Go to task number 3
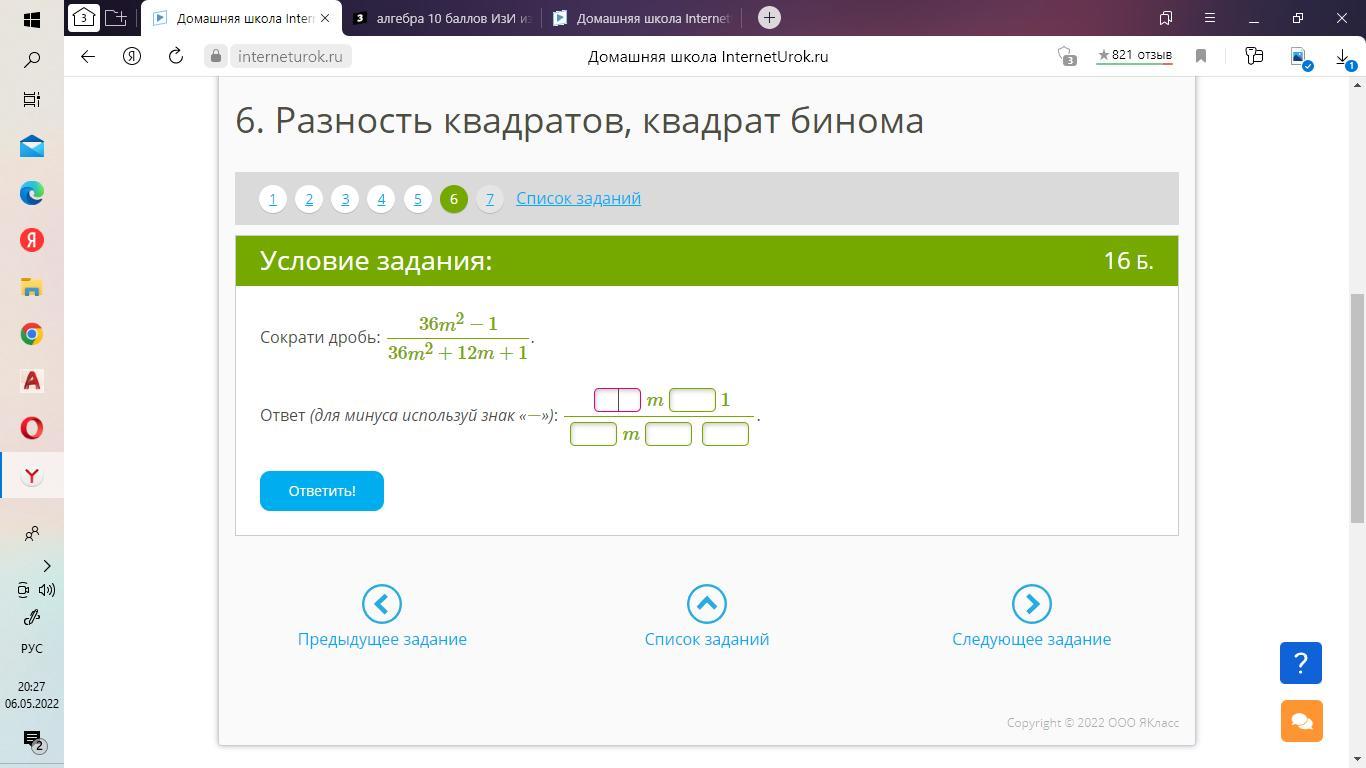Image resolution: width=1366 pixels, height=768 pixels. click(x=345, y=198)
